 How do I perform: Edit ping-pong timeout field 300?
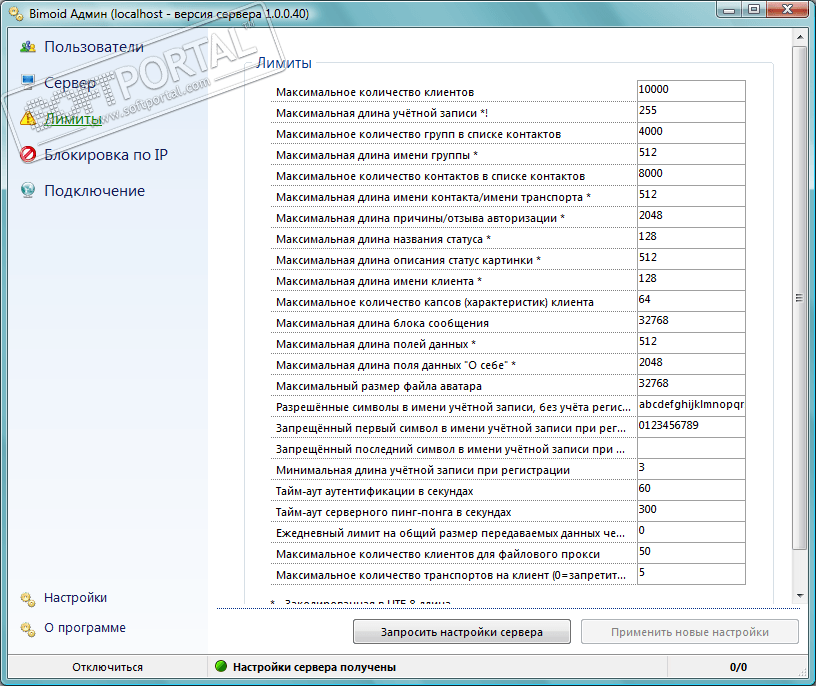[x=691, y=511]
